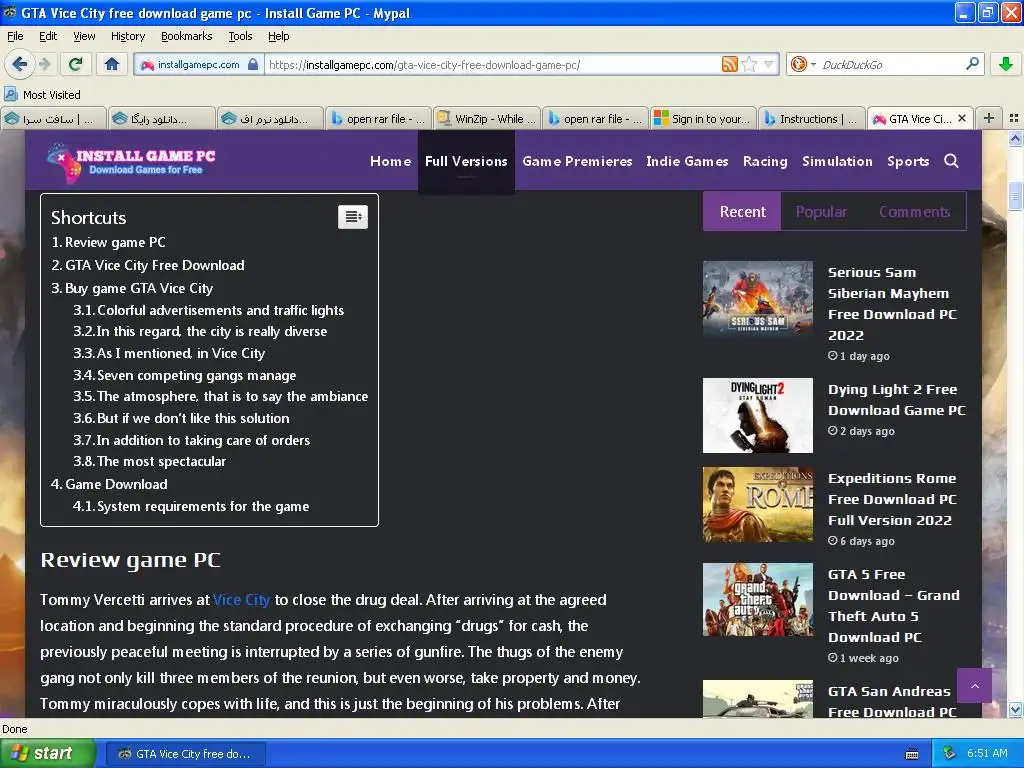
Task: Reload the current page
Action: (75, 64)
